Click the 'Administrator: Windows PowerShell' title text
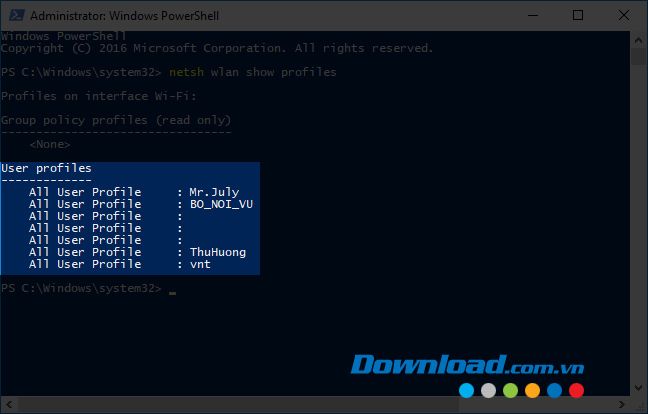 (x=124, y=16)
